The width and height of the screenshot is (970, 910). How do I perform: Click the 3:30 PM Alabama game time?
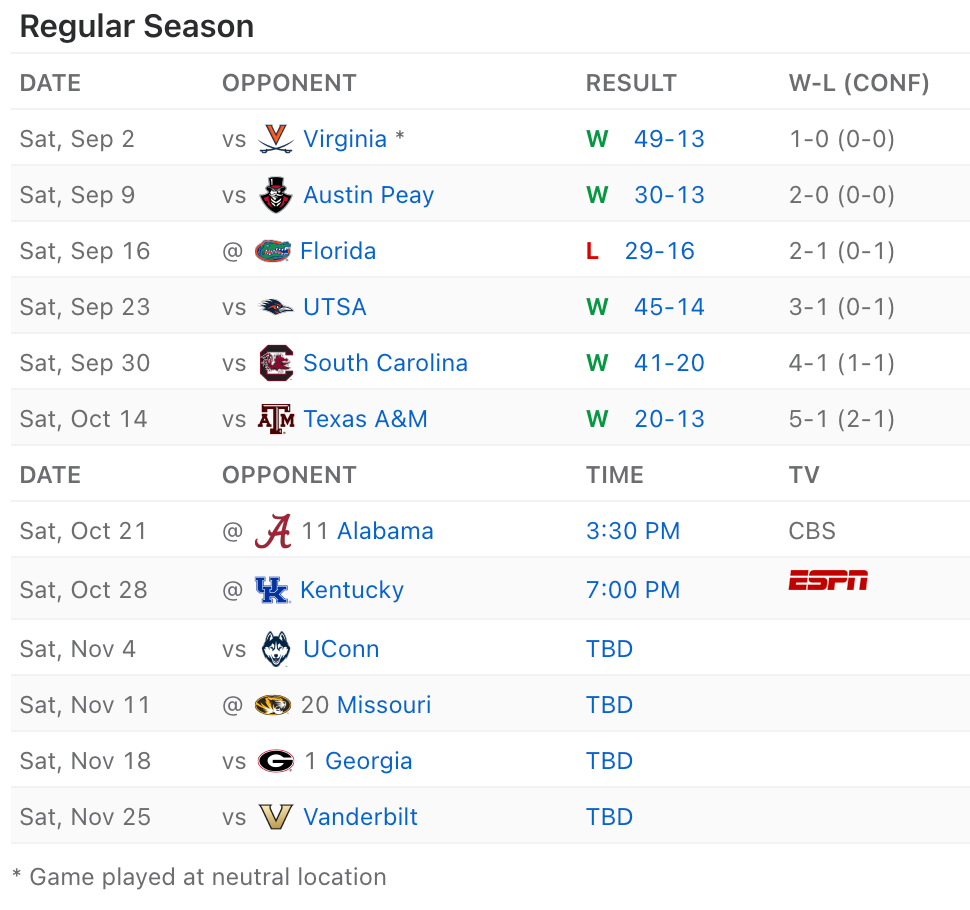click(x=633, y=530)
